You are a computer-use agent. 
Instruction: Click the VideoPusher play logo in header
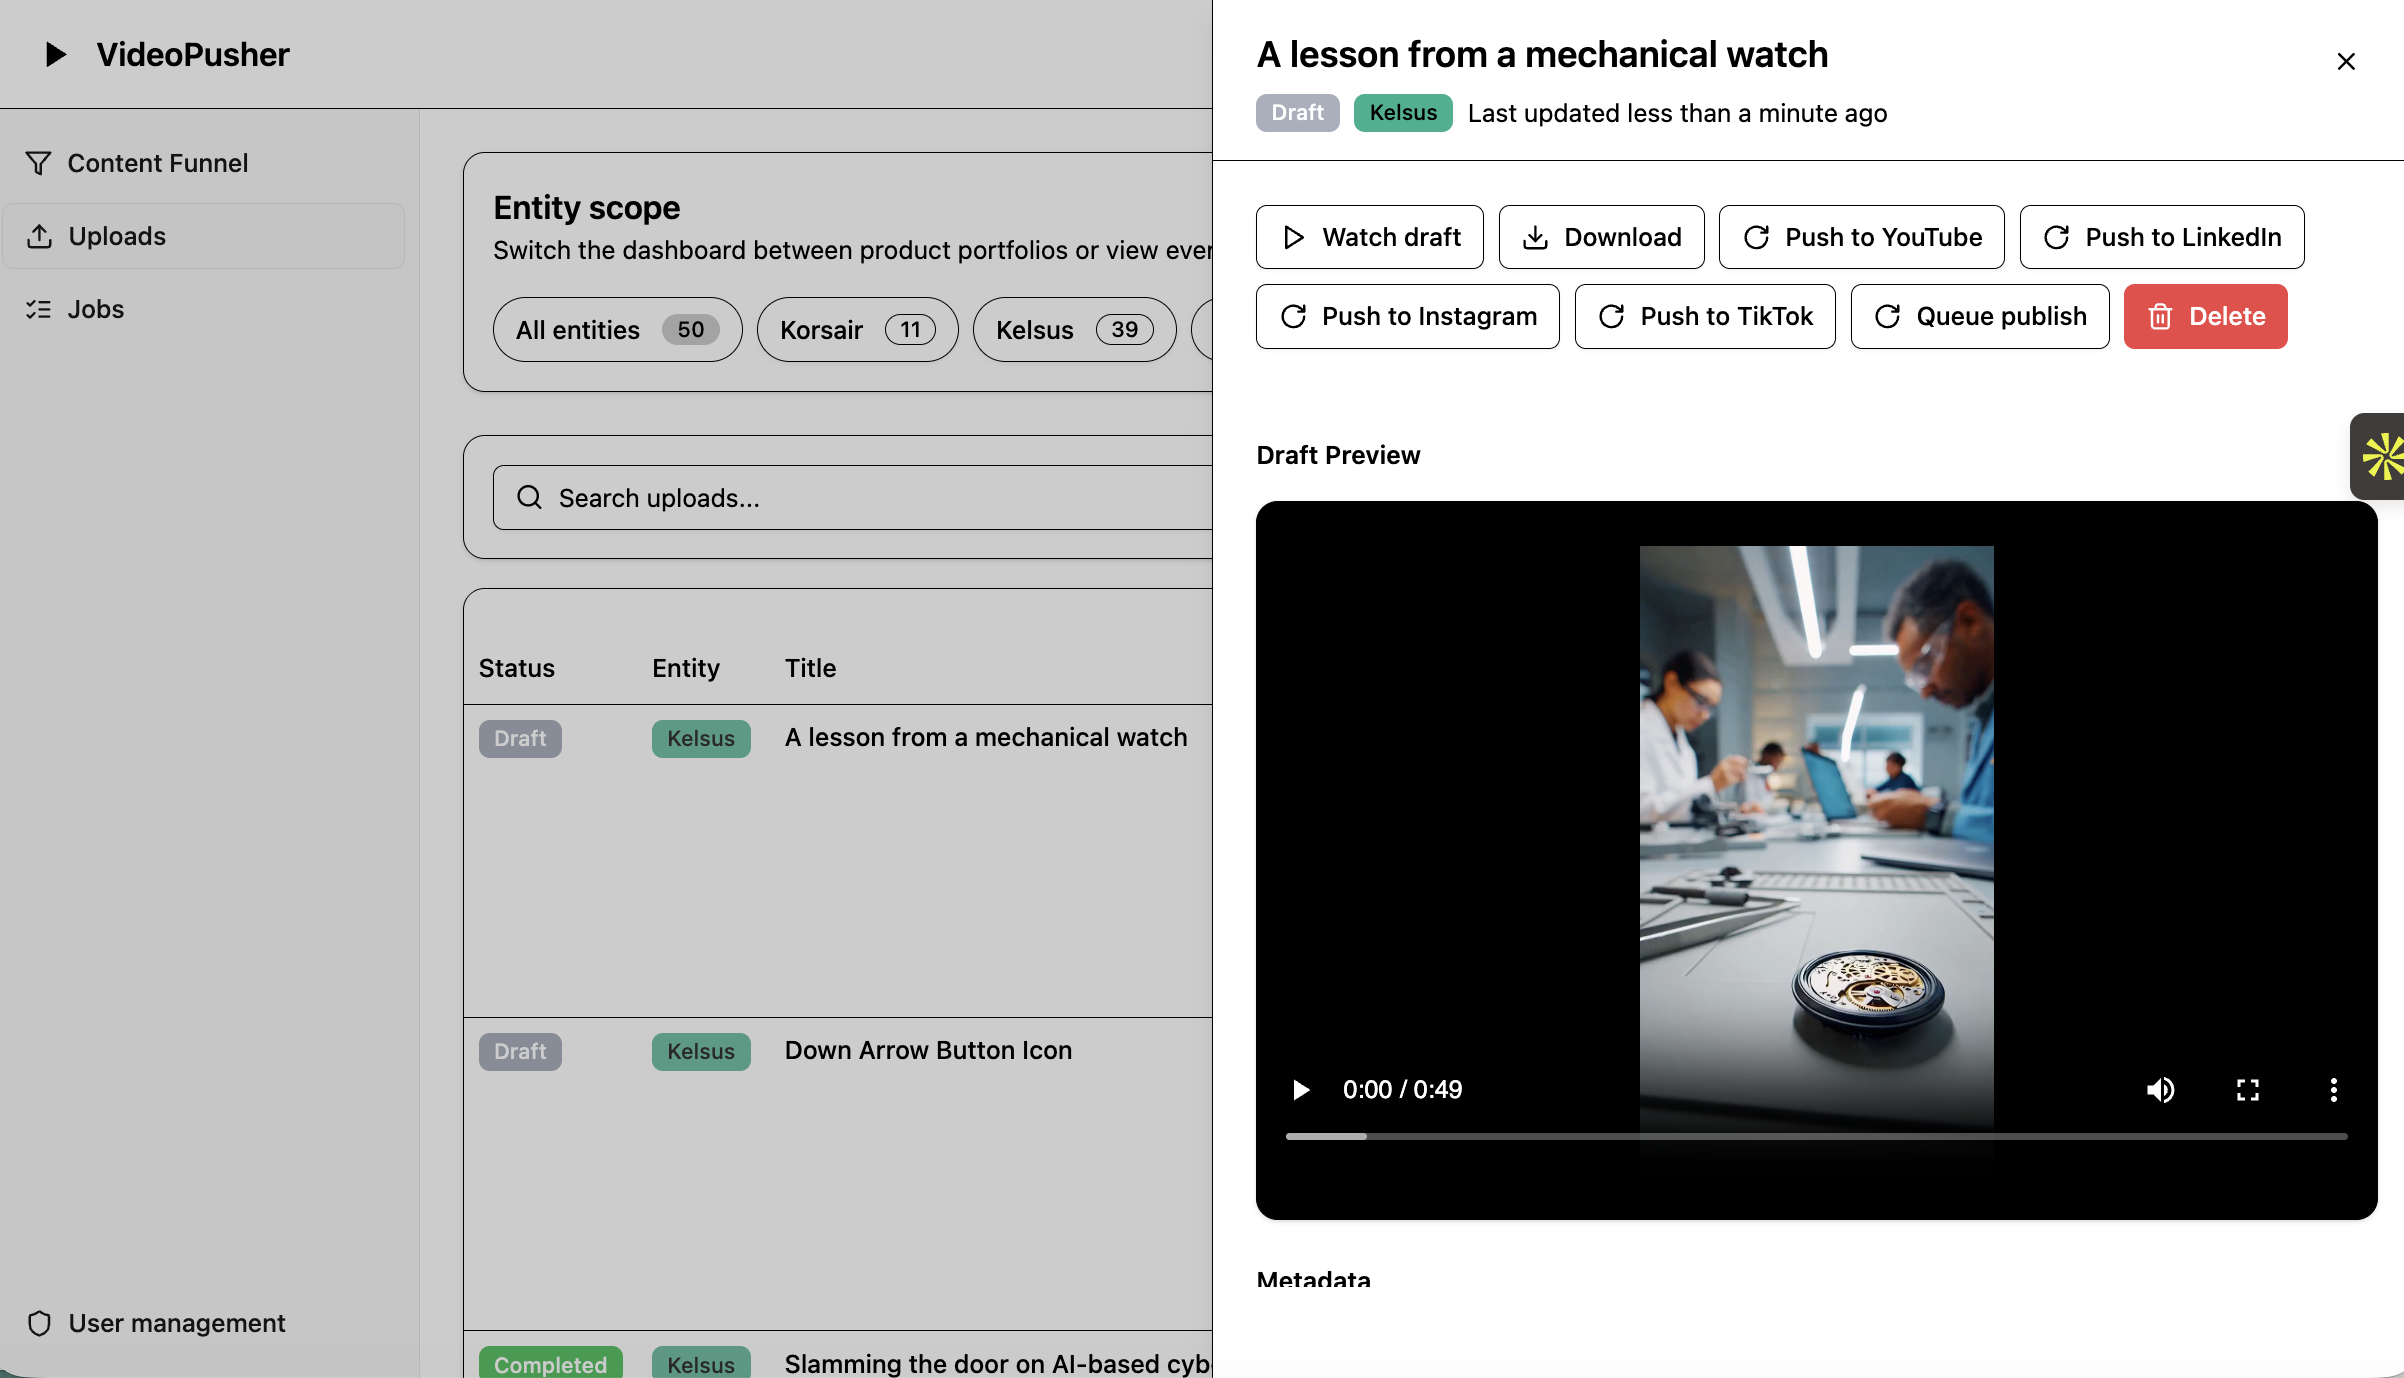(x=54, y=55)
